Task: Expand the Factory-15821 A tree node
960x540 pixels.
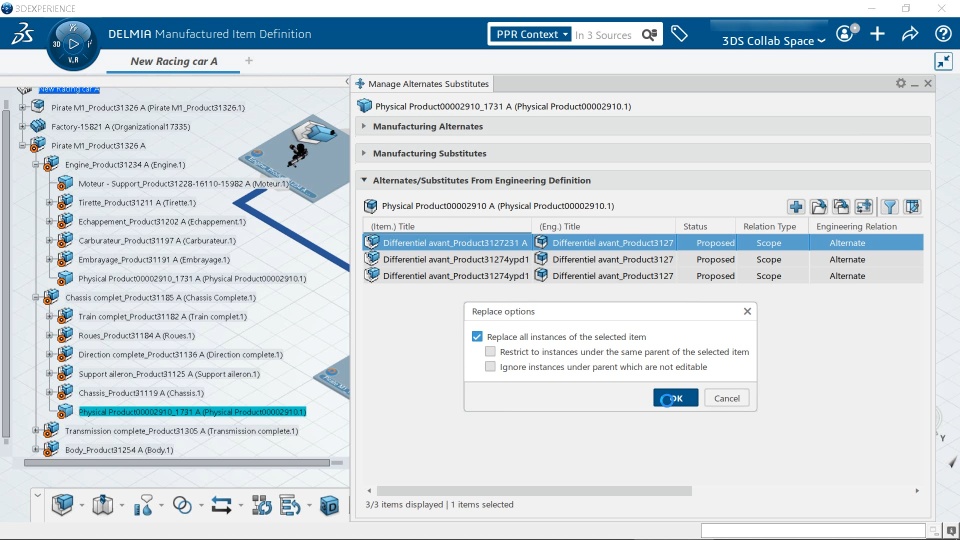Action: (x=23, y=127)
